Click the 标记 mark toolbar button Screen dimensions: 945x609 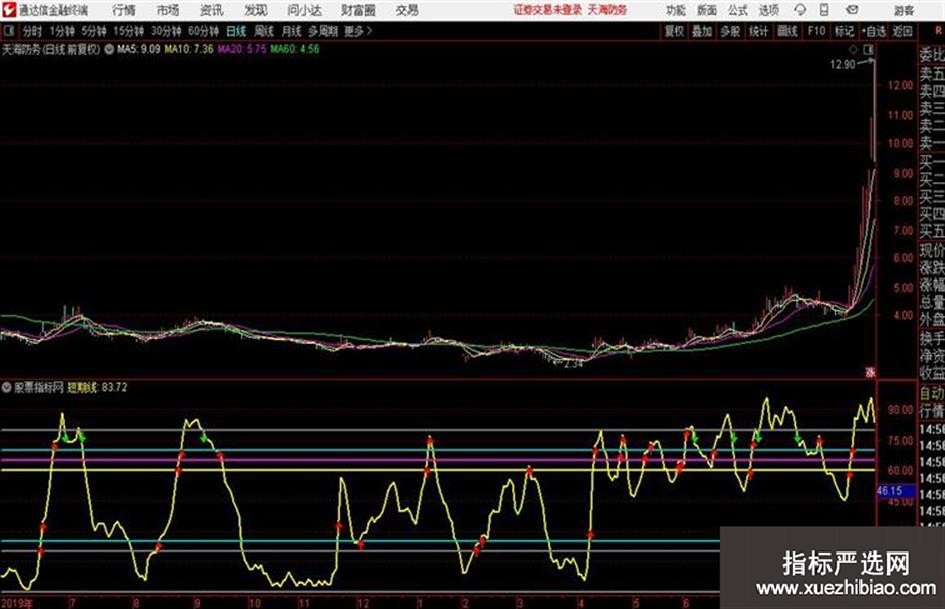(x=844, y=31)
